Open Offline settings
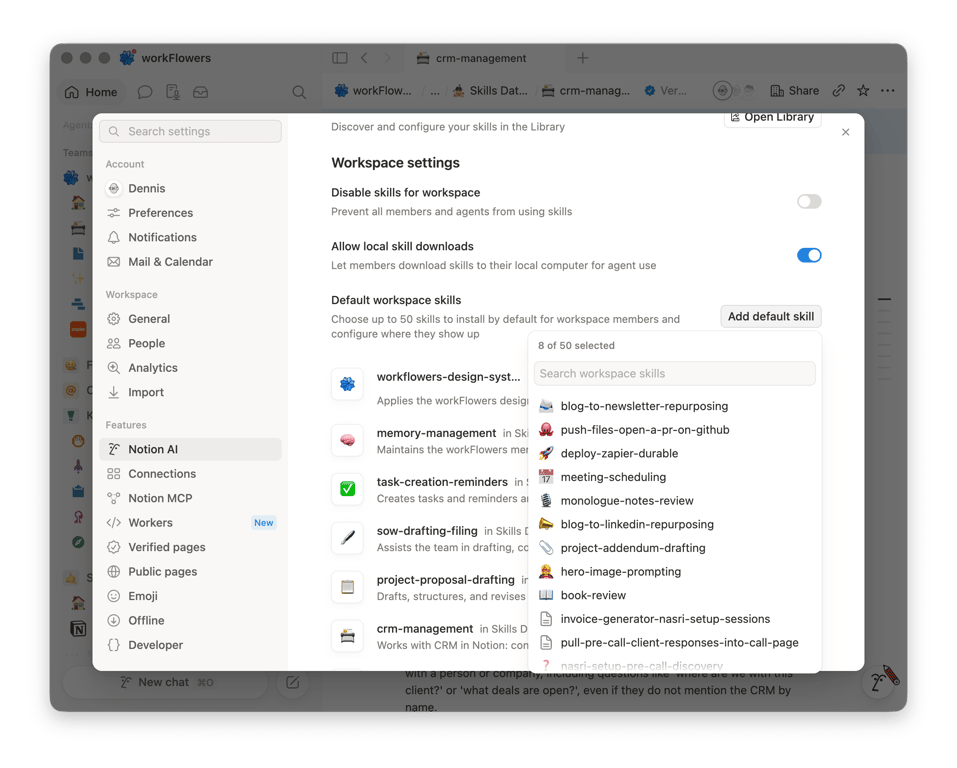Viewport: 957px width, 768px height. [x=190, y=620]
